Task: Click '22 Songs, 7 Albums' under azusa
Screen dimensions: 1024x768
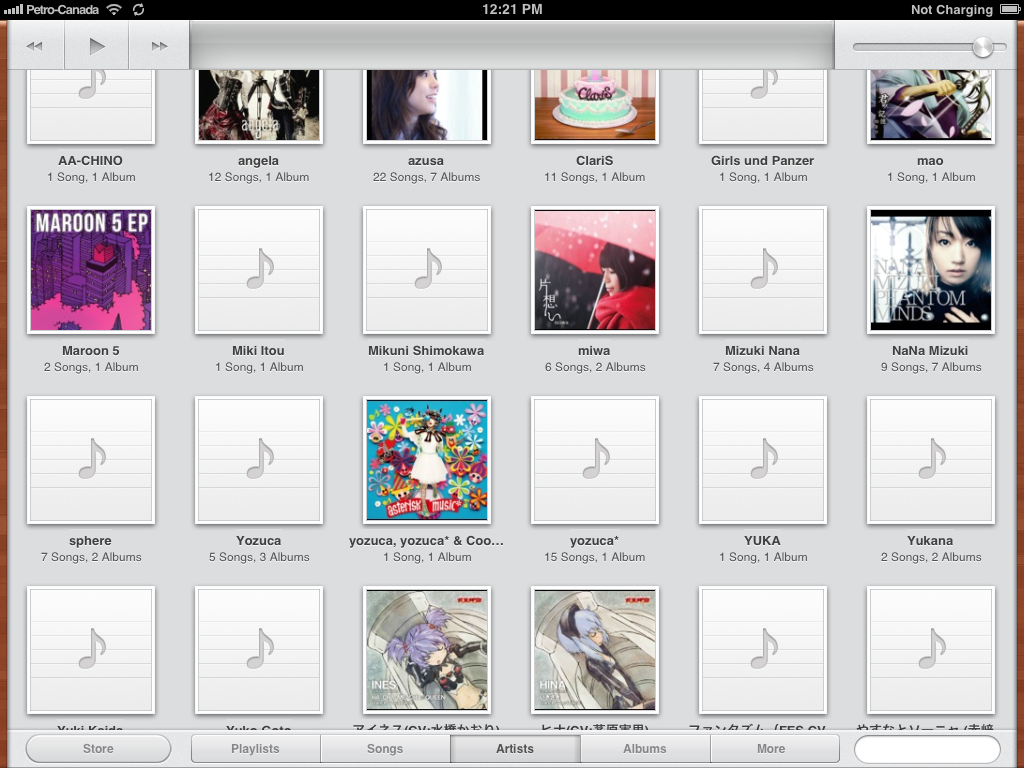Action: tap(426, 177)
